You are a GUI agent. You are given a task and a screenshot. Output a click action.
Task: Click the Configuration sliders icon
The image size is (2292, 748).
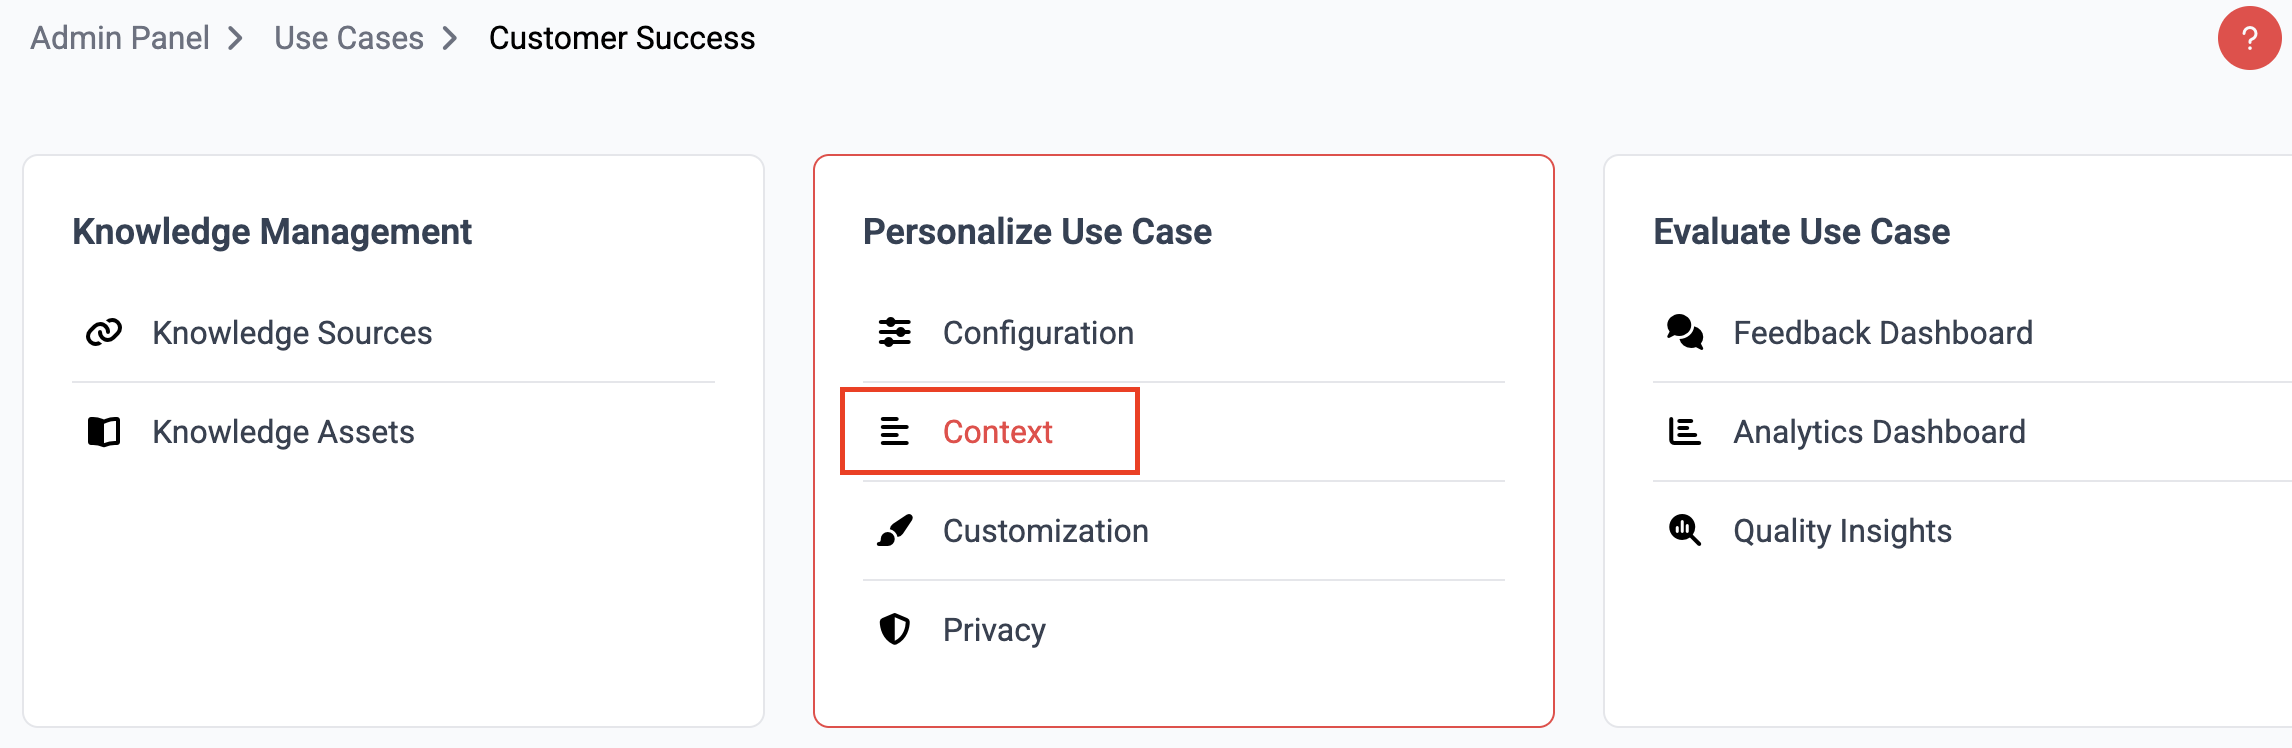coord(894,332)
